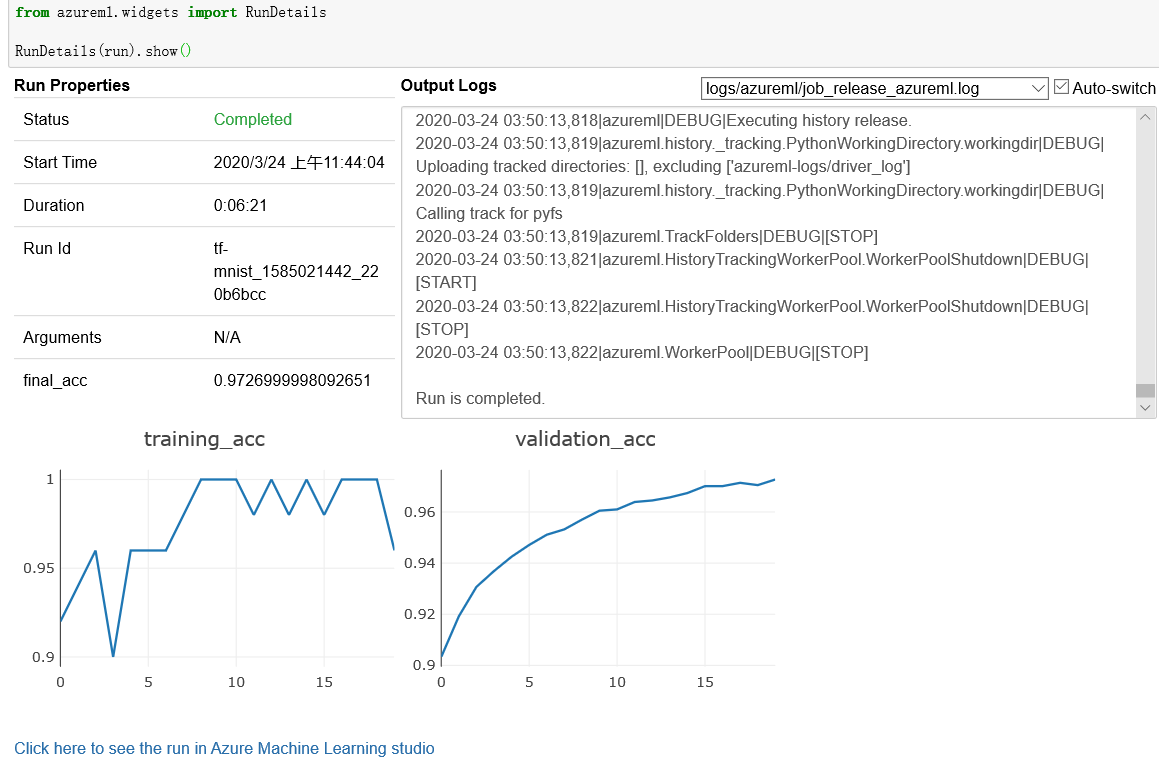Image resolution: width=1159 pixels, height=761 pixels.
Task: Click the RunDetails(run).show() code line
Action: 103,51
